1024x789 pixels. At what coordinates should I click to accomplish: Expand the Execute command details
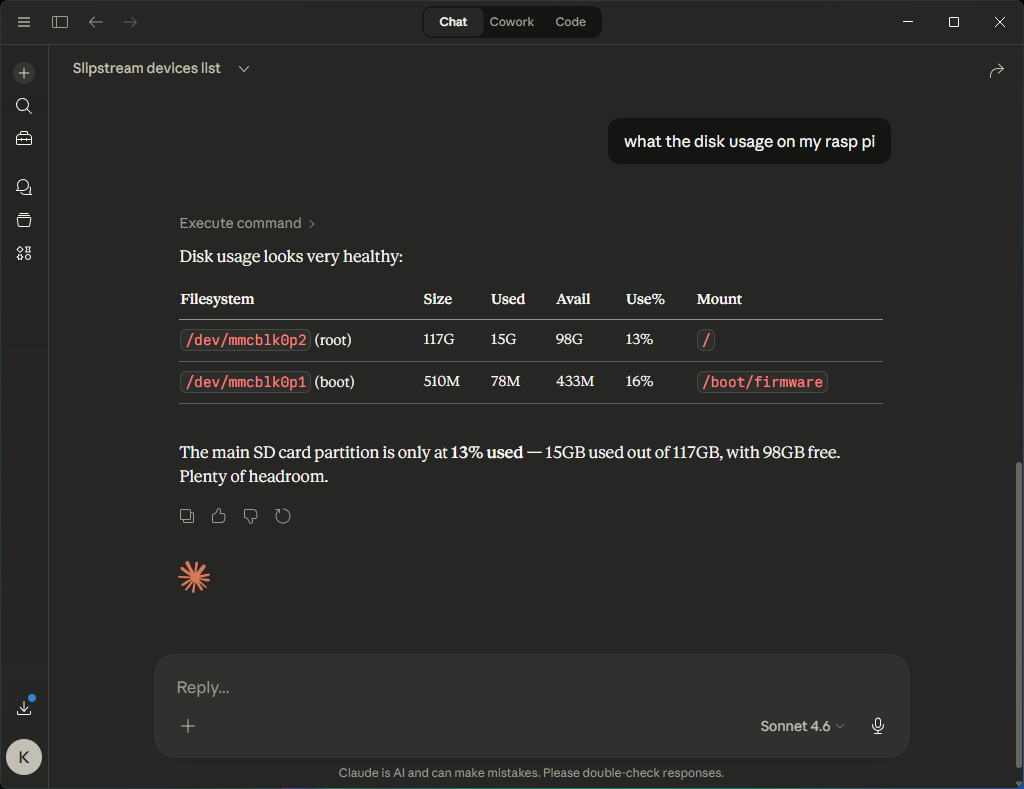pyautogui.click(x=247, y=223)
